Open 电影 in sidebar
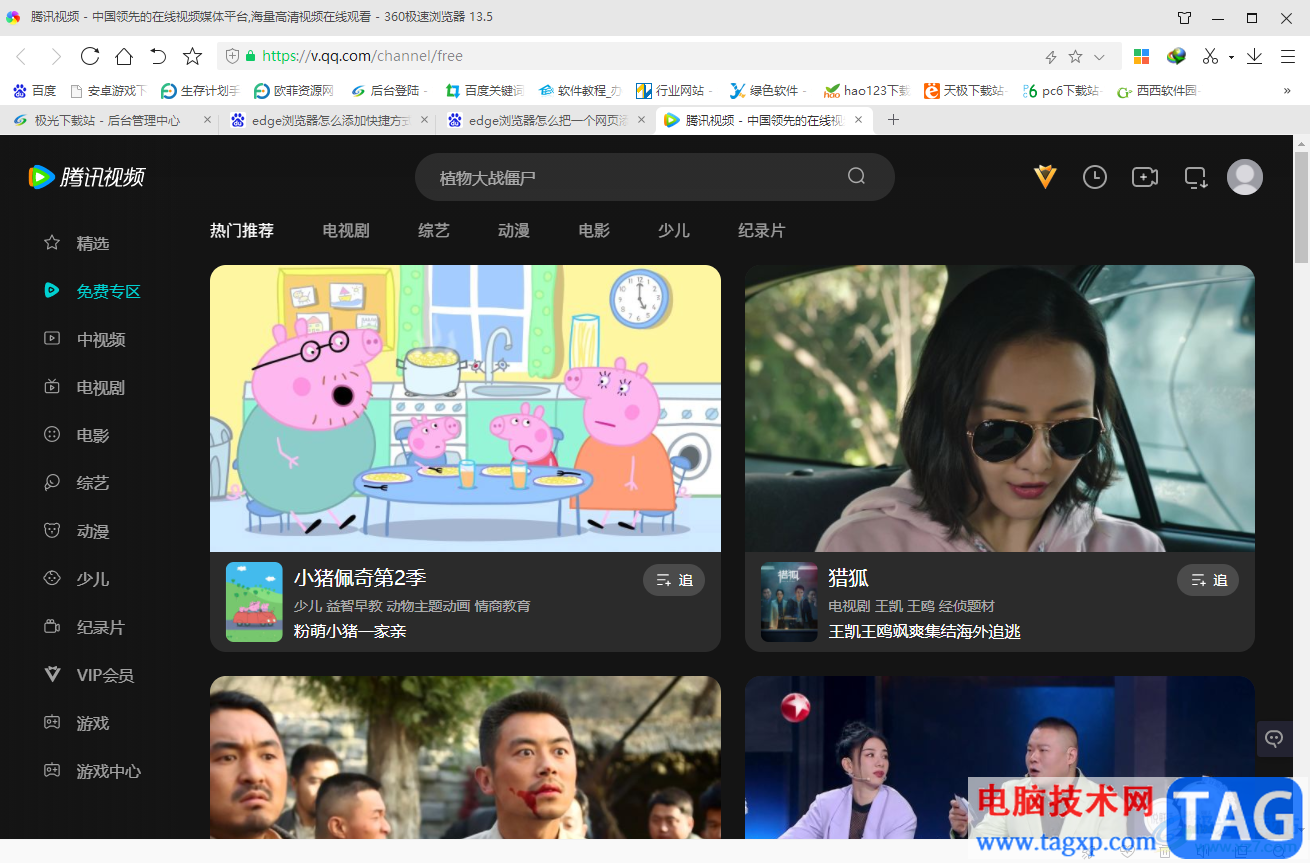 tap(77, 435)
